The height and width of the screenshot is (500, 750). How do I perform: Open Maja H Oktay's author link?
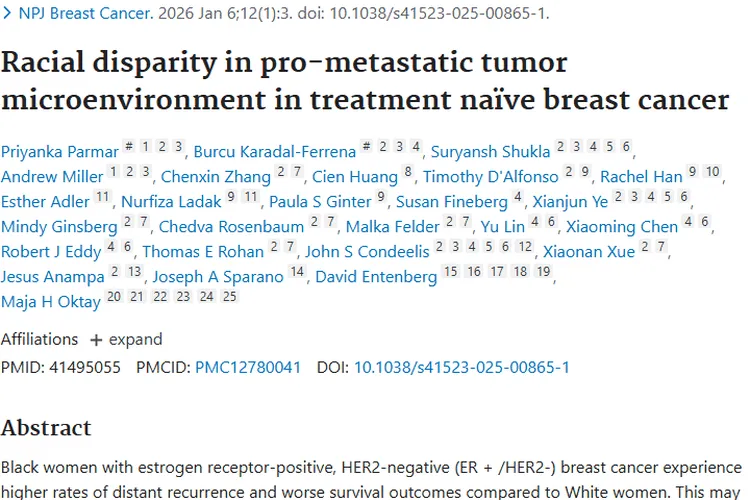(x=50, y=301)
